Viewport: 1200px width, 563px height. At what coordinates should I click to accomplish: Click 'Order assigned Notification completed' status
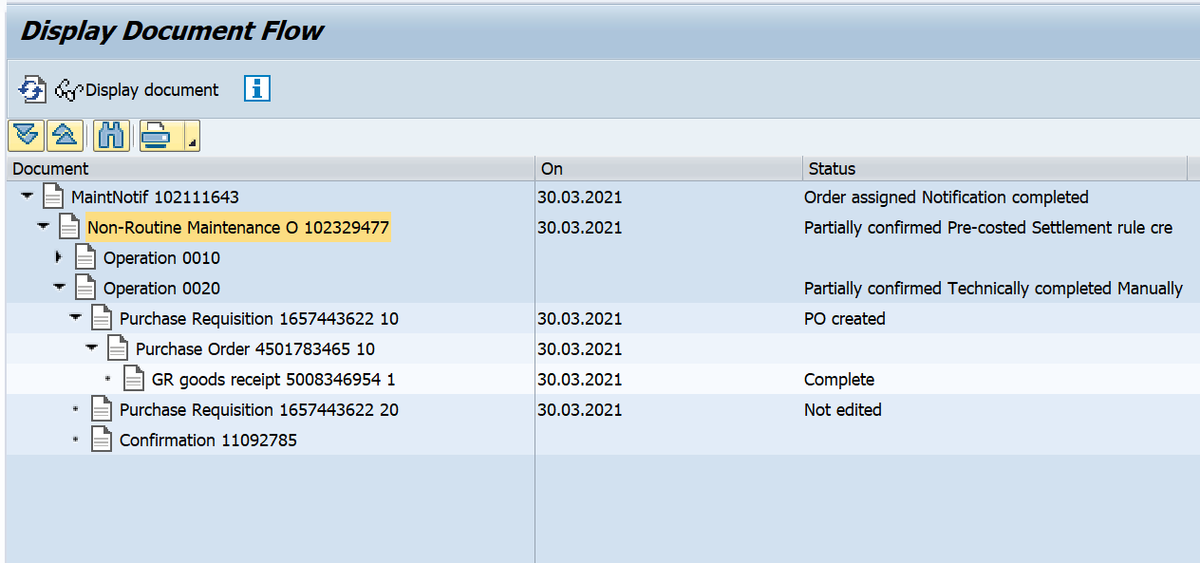946,197
